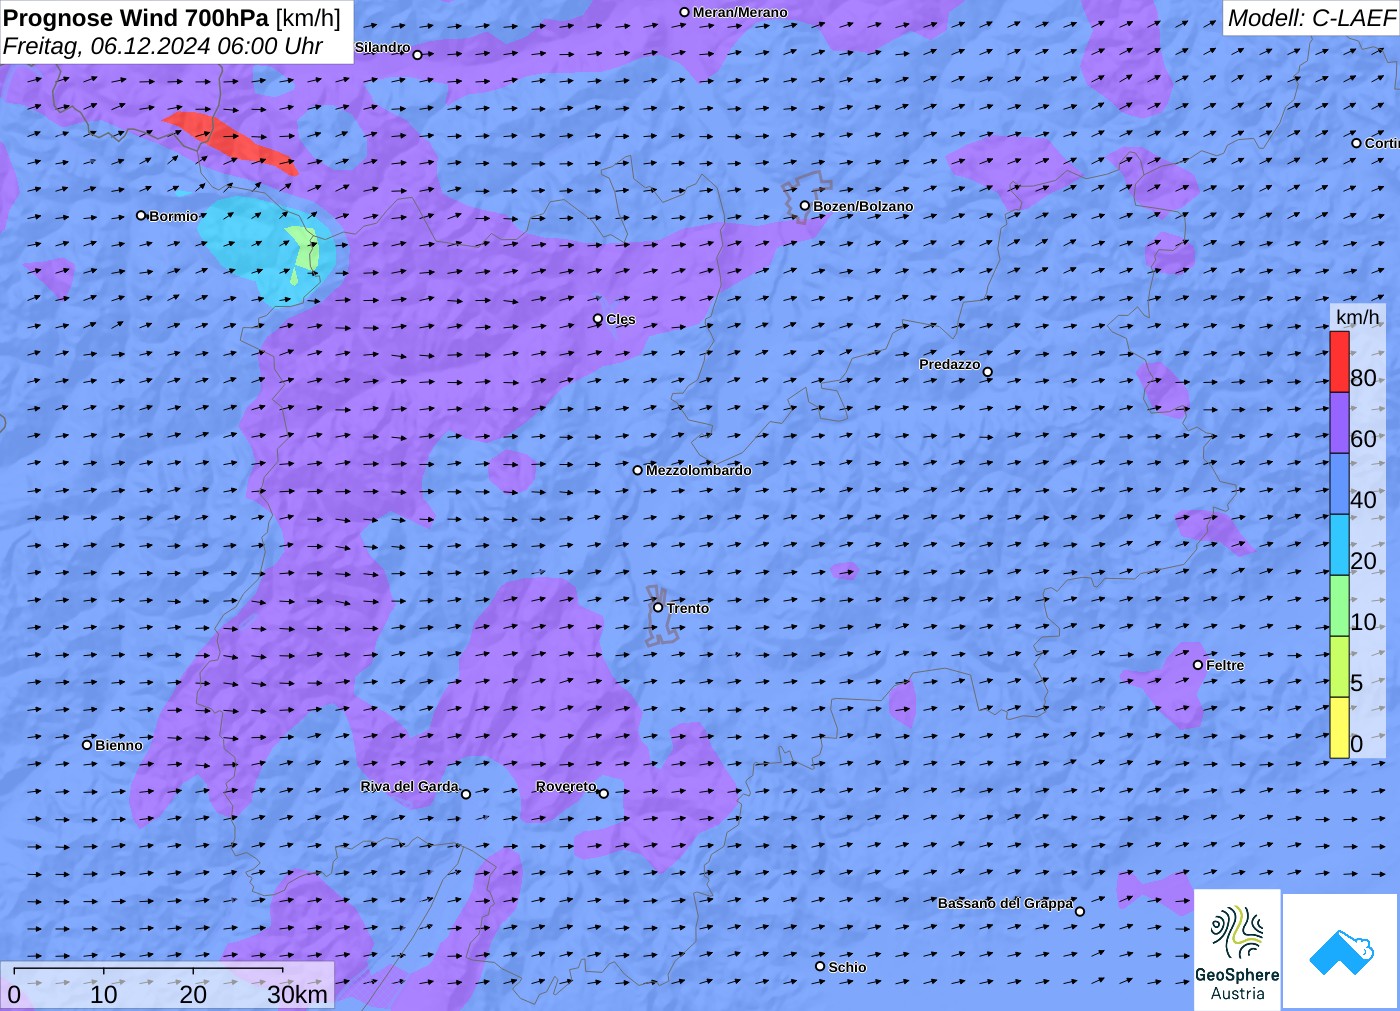Click the Bormio city marker
Screen dimensions: 1400x1011
point(141,215)
